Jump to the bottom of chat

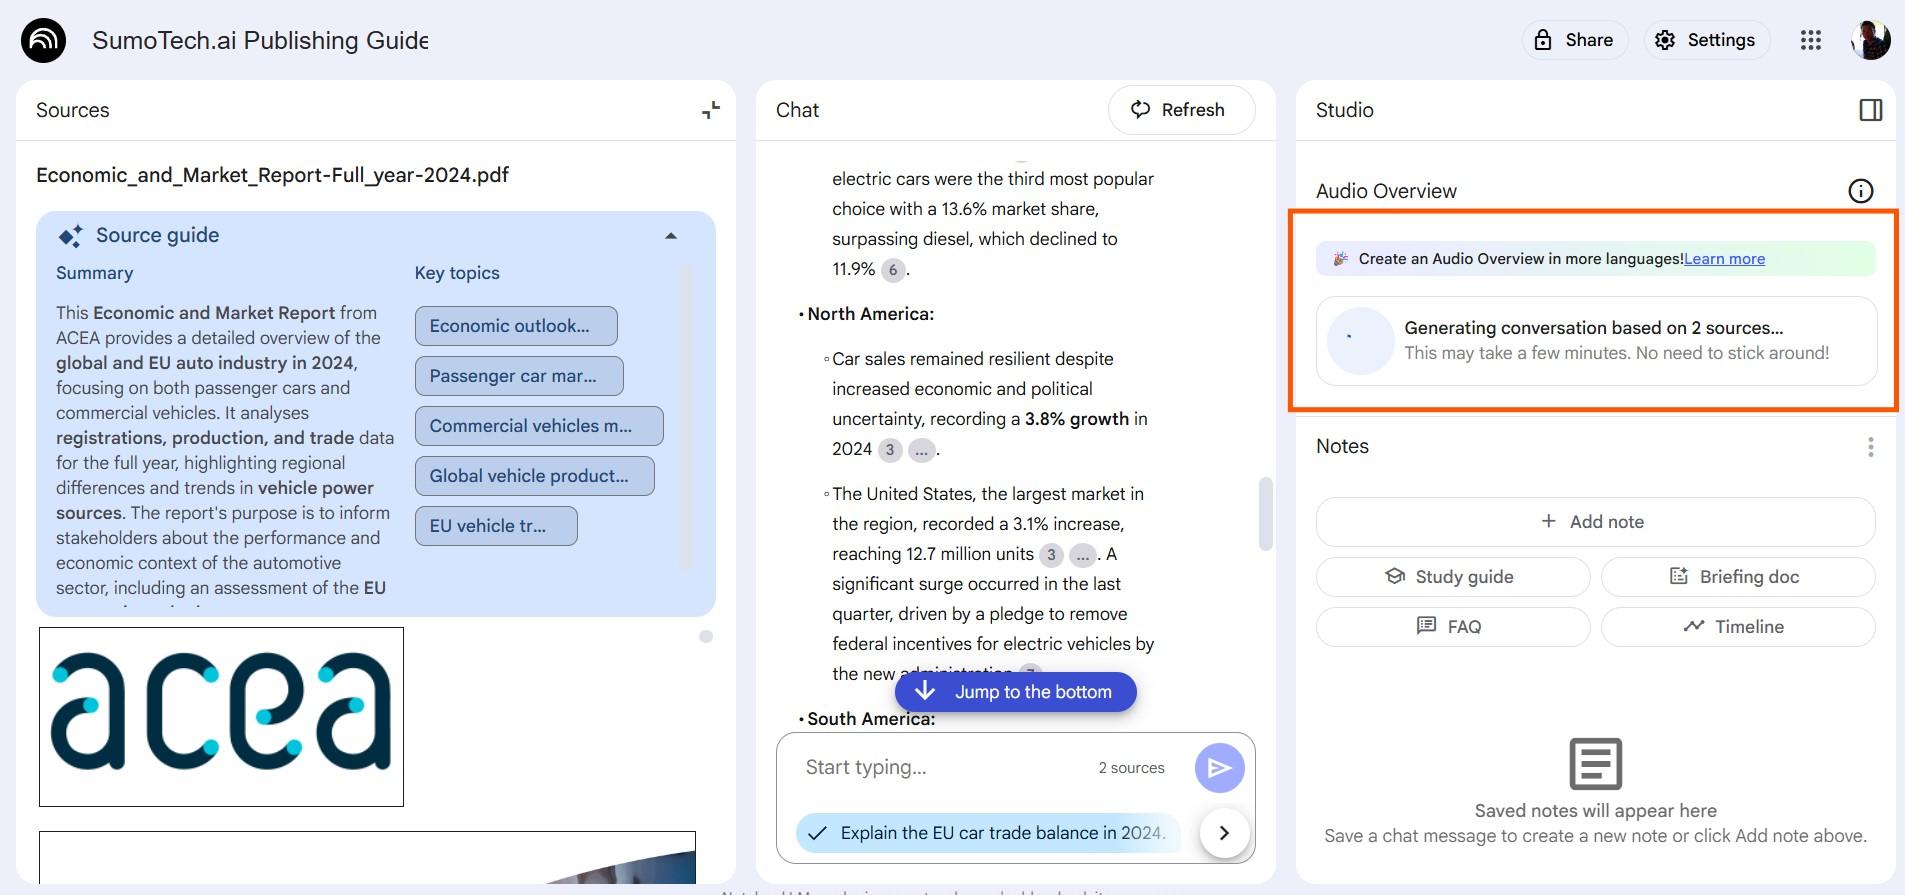tap(1016, 692)
